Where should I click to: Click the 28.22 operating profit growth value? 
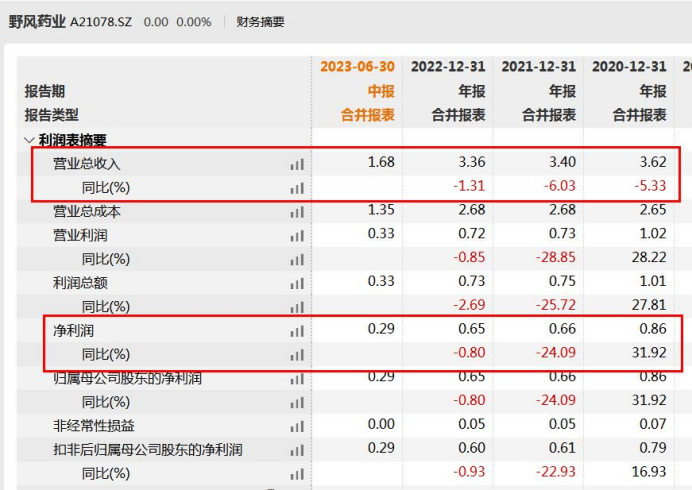(649, 257)
